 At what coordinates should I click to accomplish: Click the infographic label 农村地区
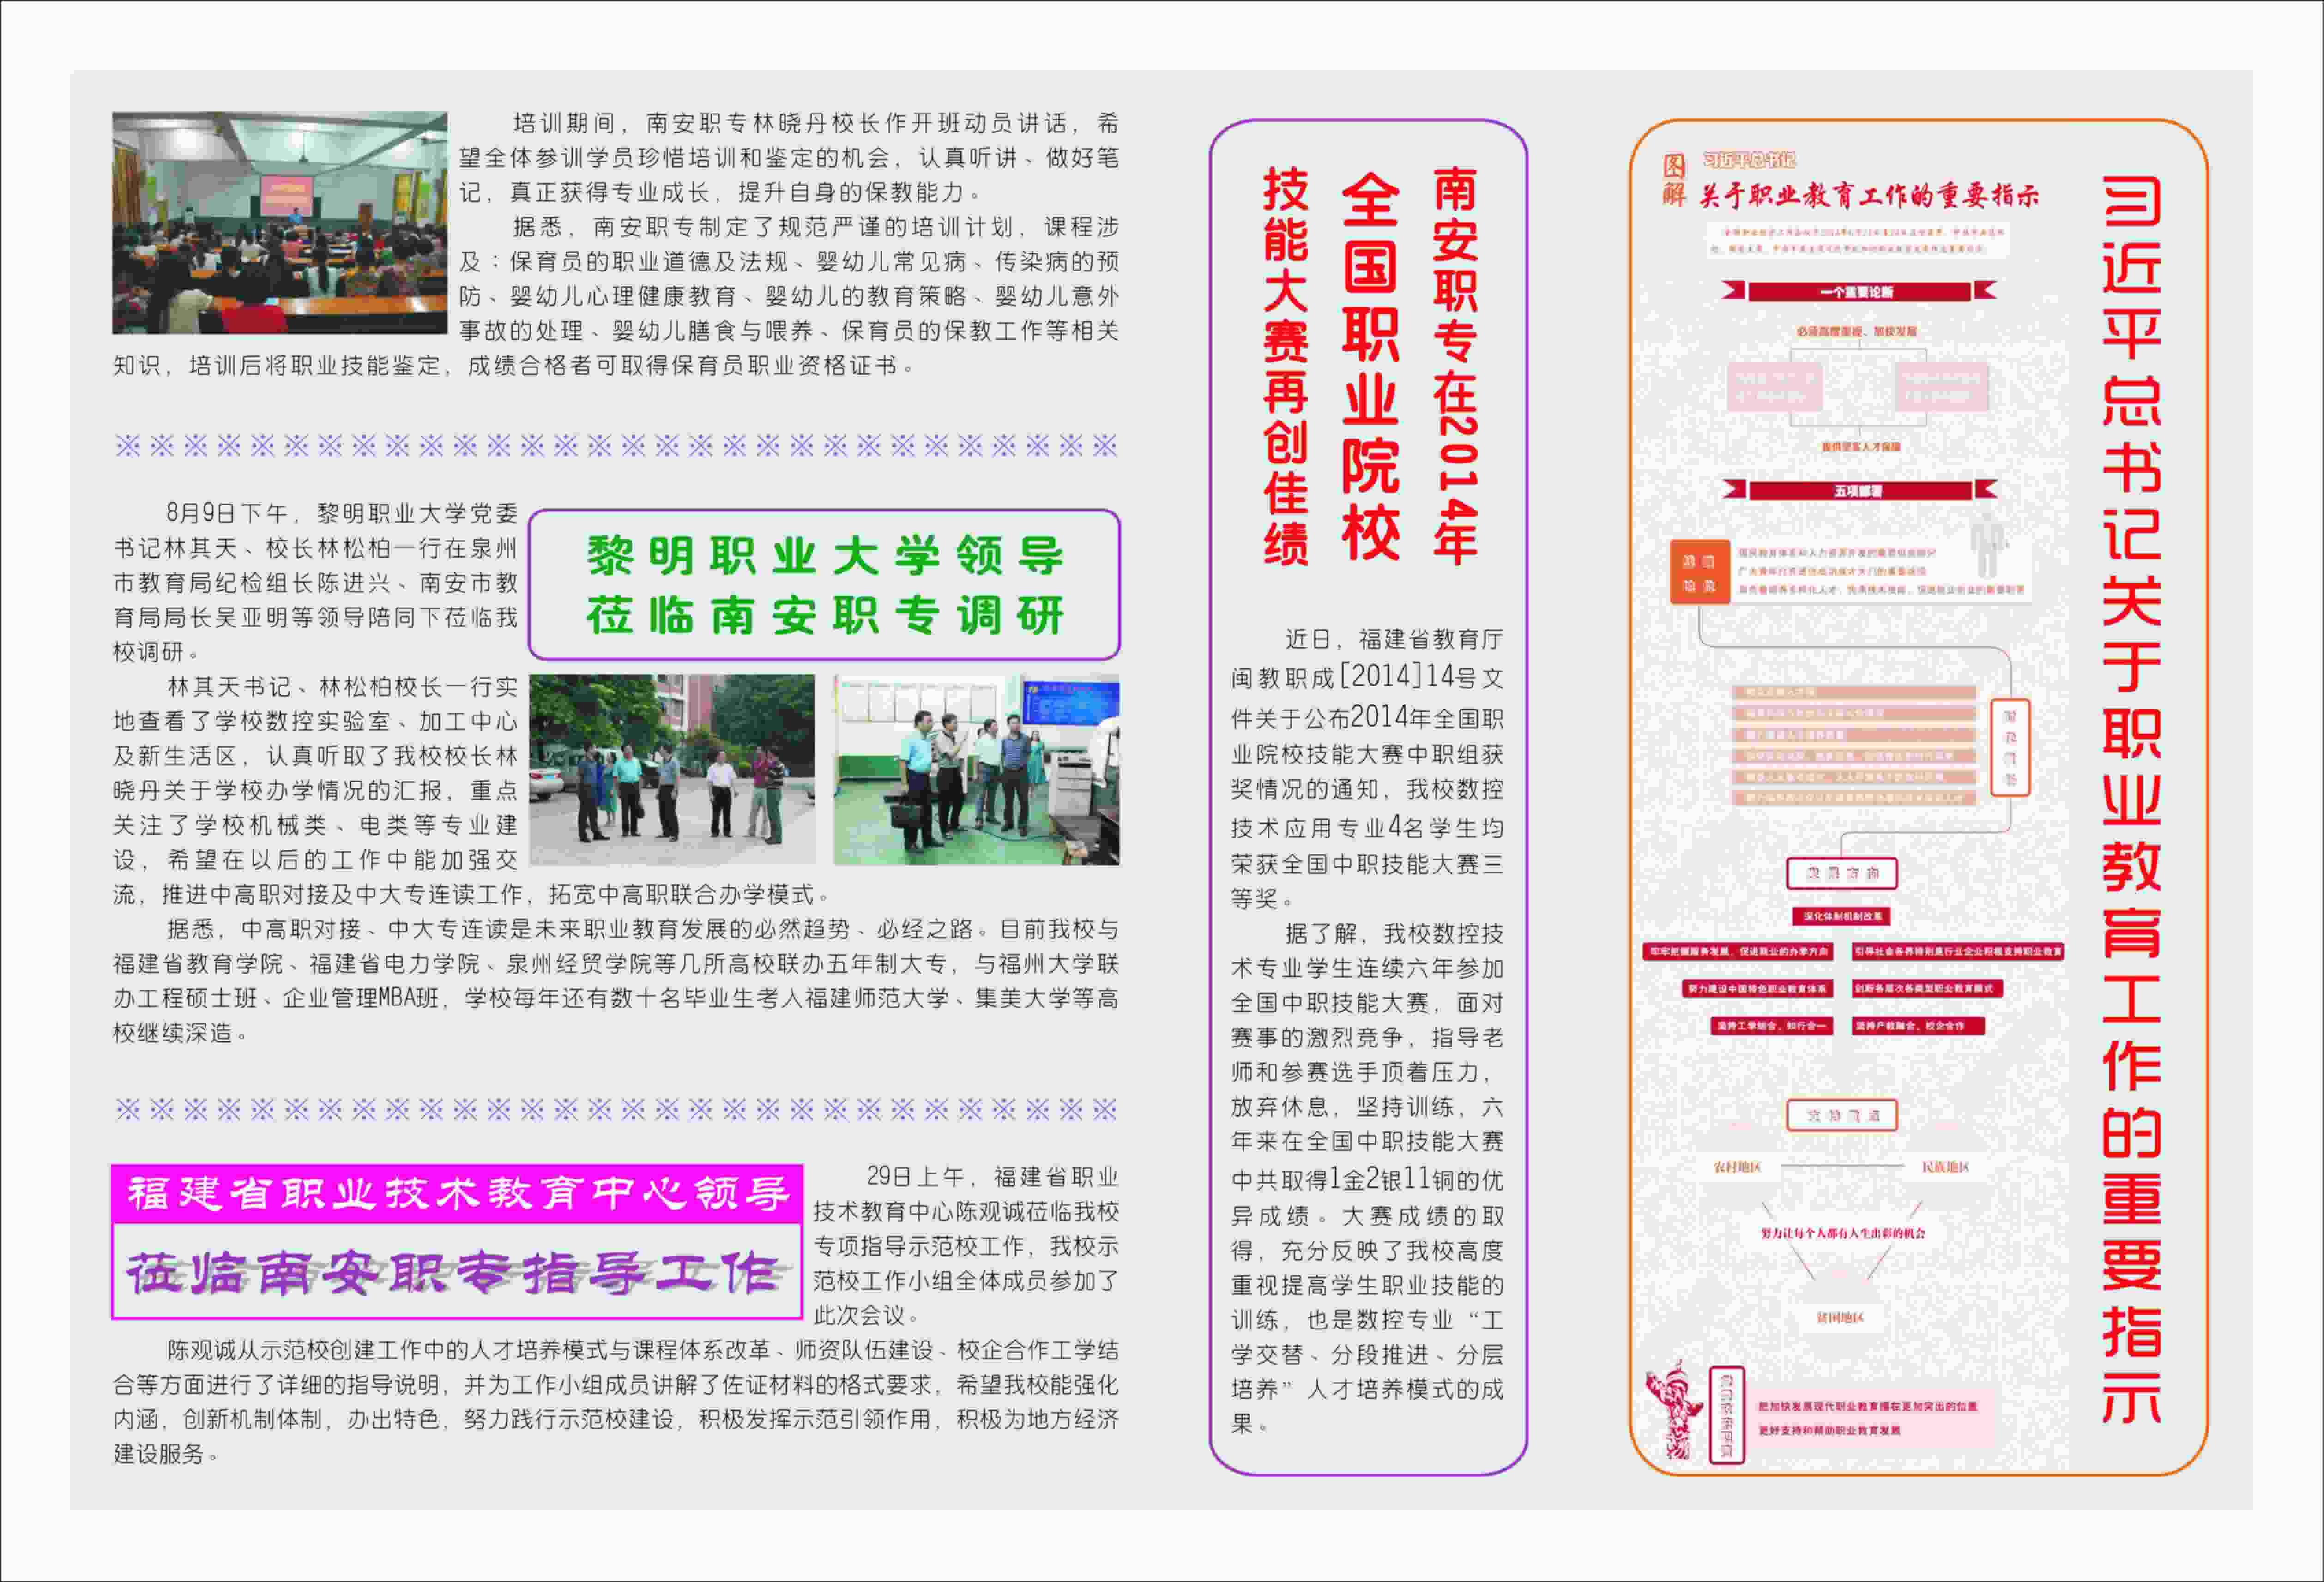click(1737, 1167)
